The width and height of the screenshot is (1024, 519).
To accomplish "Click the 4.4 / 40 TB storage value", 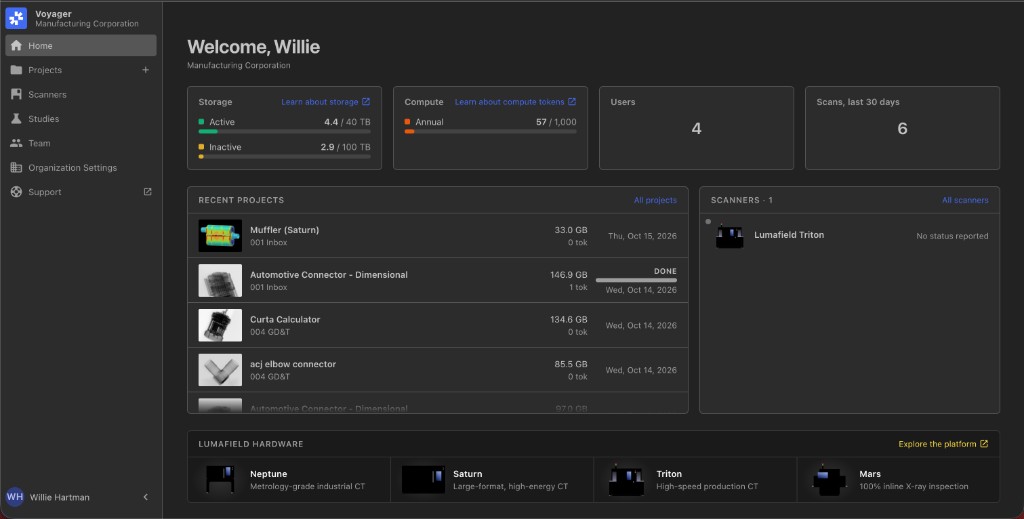I will (347, 122).
